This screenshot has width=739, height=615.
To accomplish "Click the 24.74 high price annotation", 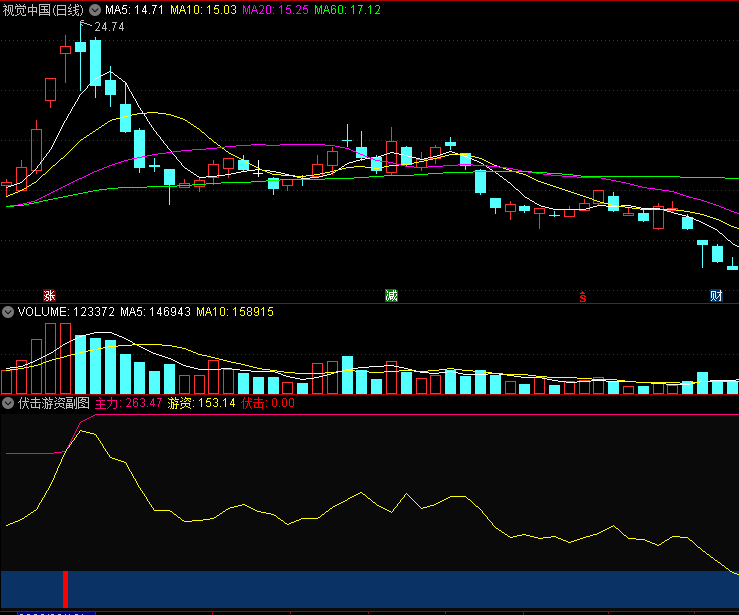I will [109, 27].
